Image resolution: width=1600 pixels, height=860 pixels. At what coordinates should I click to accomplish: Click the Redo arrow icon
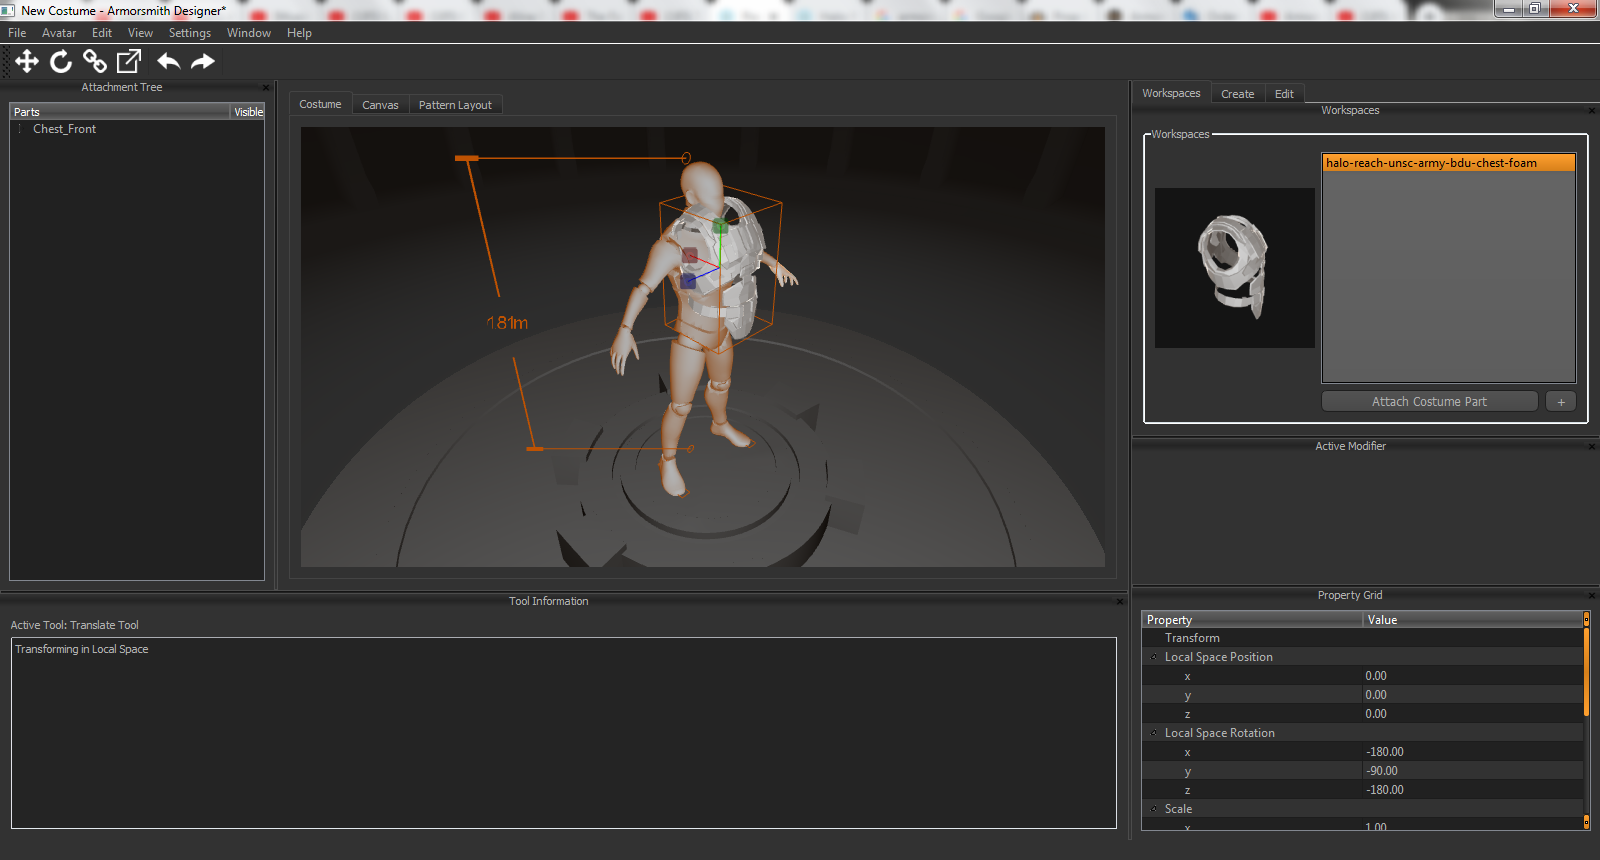tap(203, 62)
